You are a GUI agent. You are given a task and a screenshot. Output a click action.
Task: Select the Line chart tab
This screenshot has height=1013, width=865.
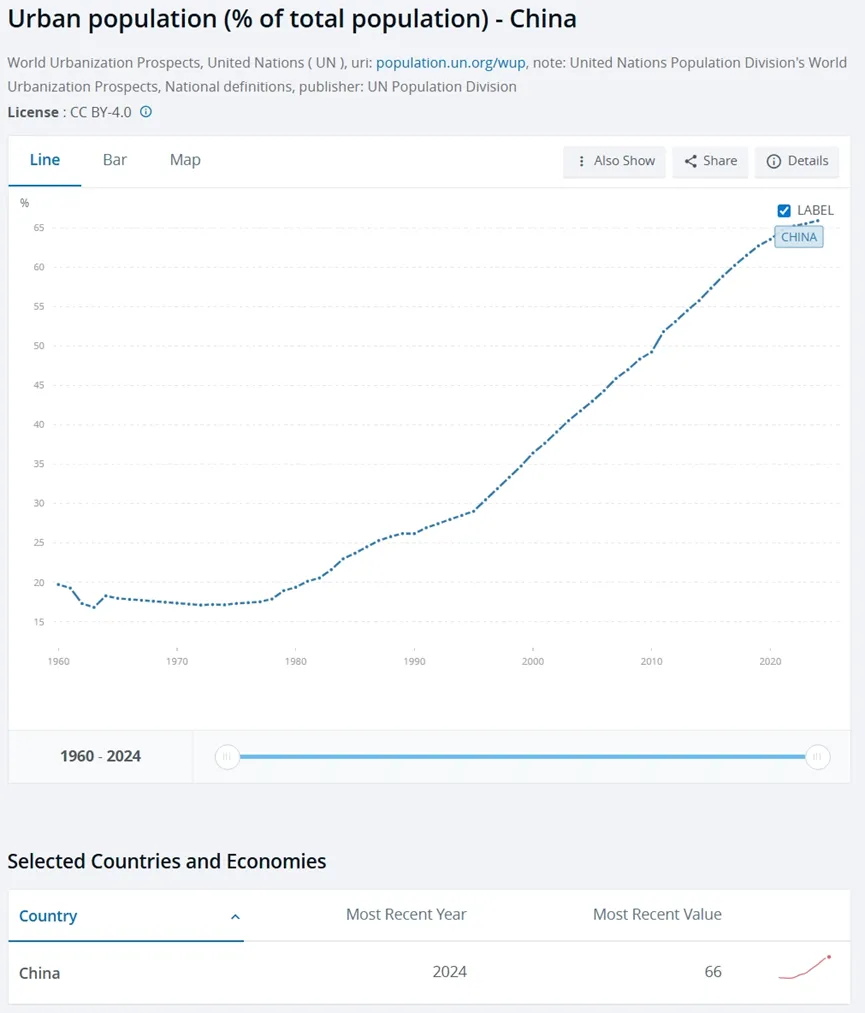point(45,160)
